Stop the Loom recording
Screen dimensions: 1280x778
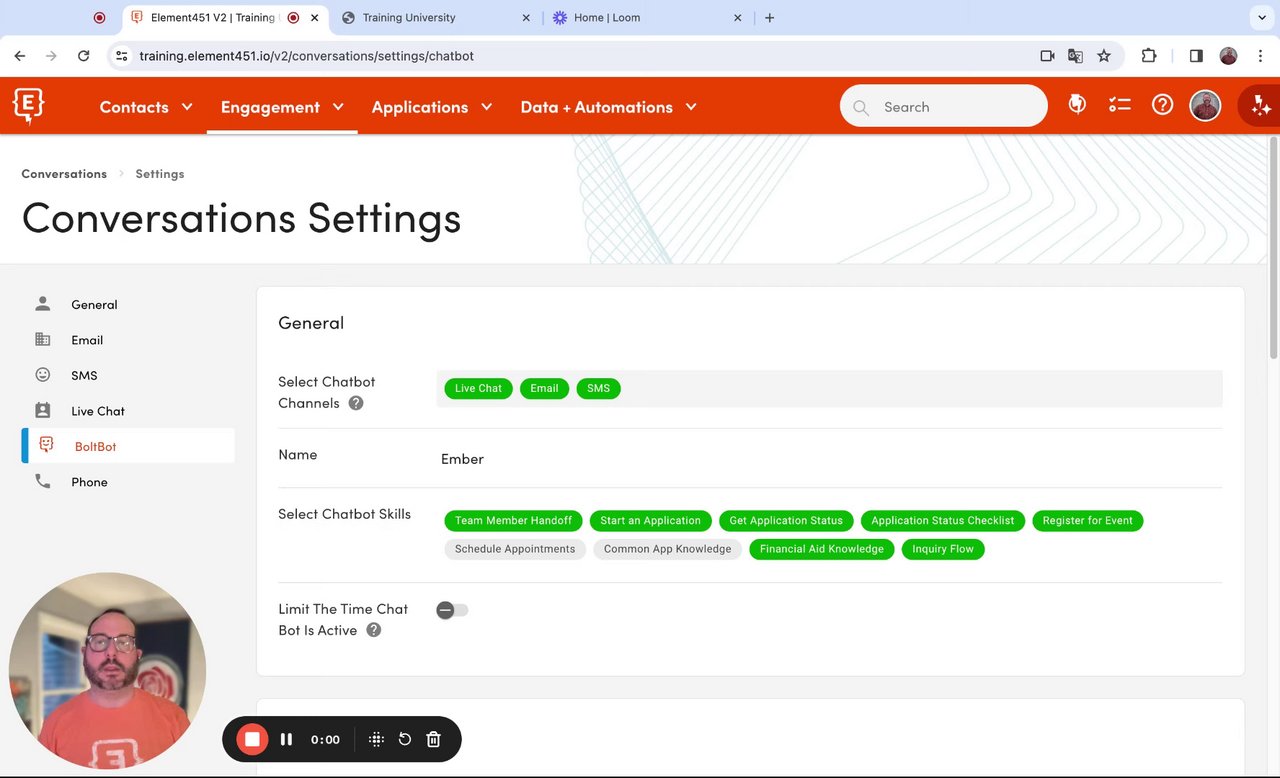point(252,739)
